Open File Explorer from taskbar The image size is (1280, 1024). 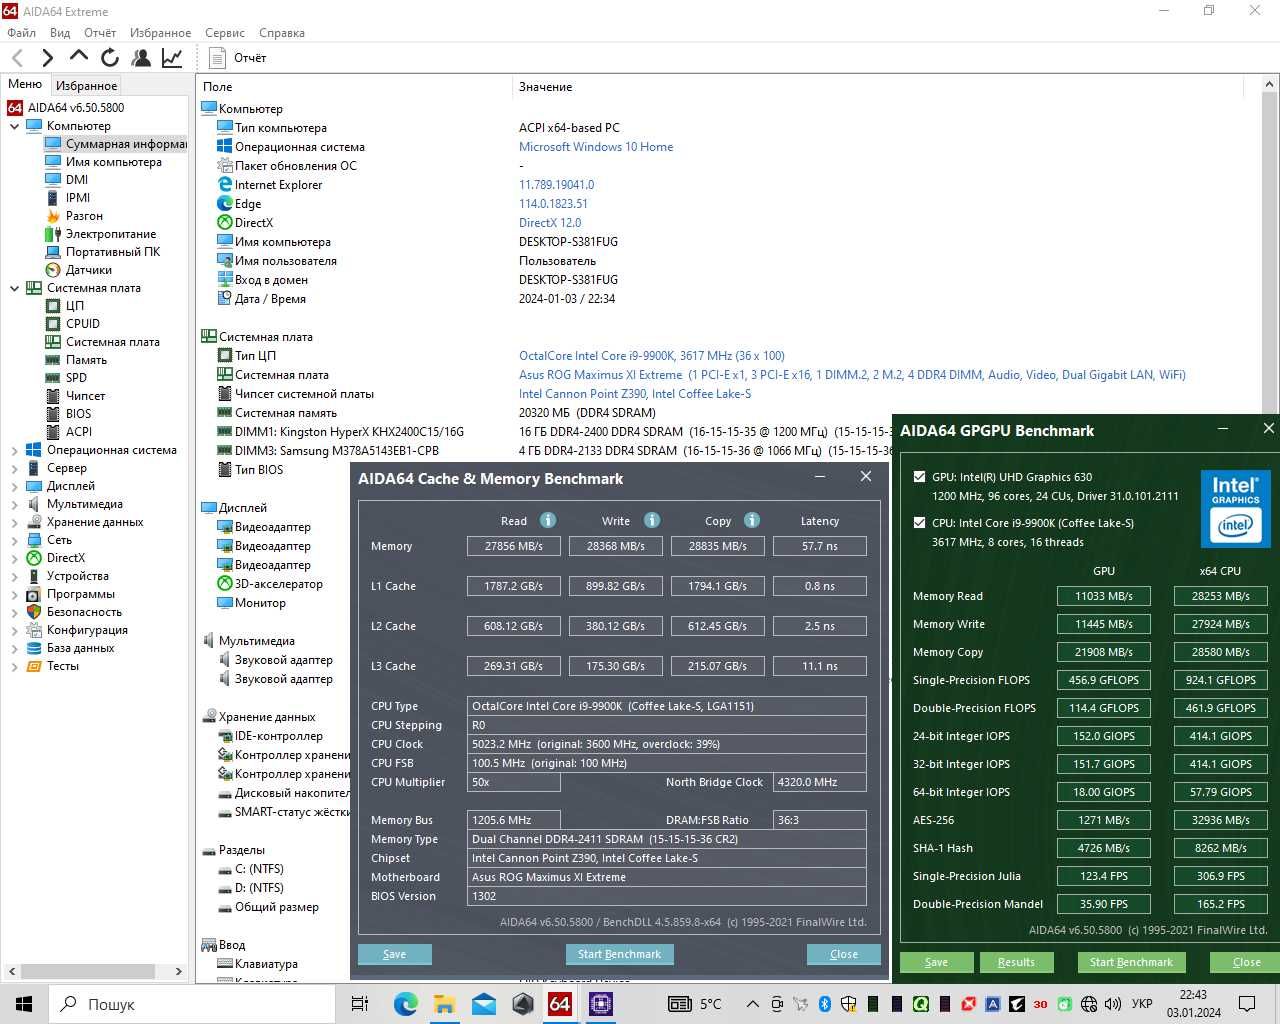click(x=444, y=1004)
